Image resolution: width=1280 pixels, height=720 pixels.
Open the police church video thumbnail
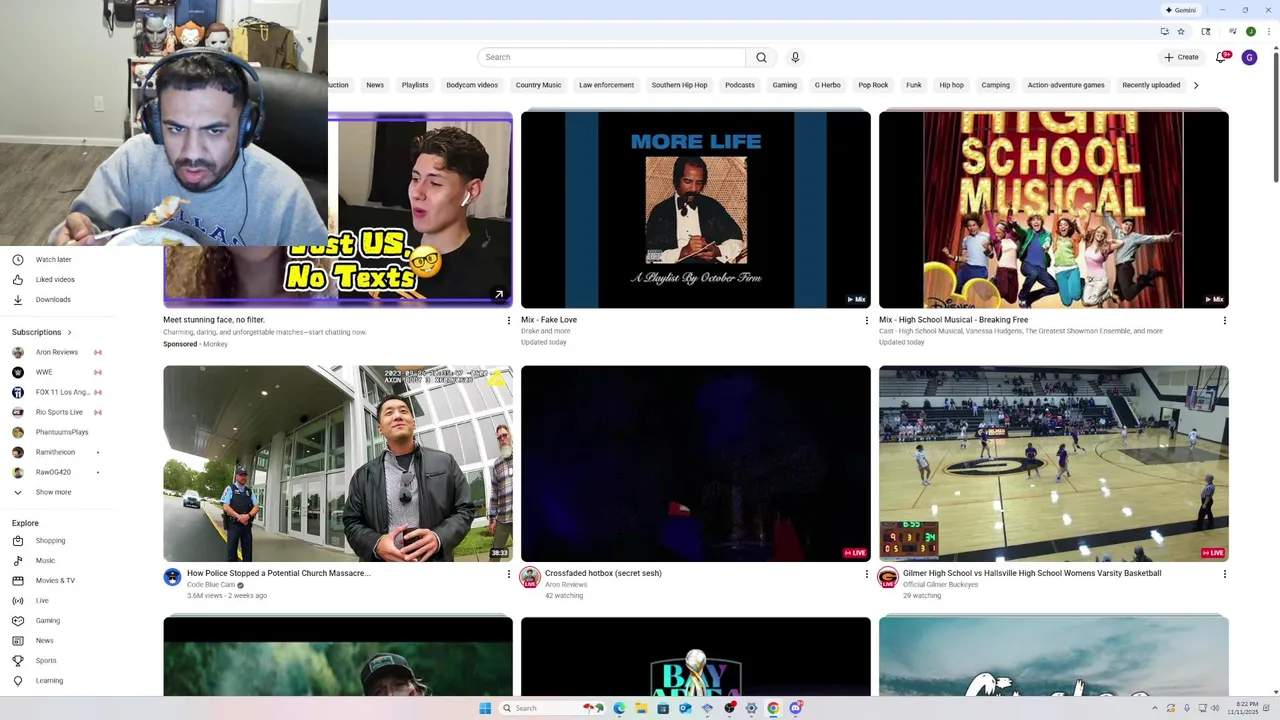pos(338,463)
